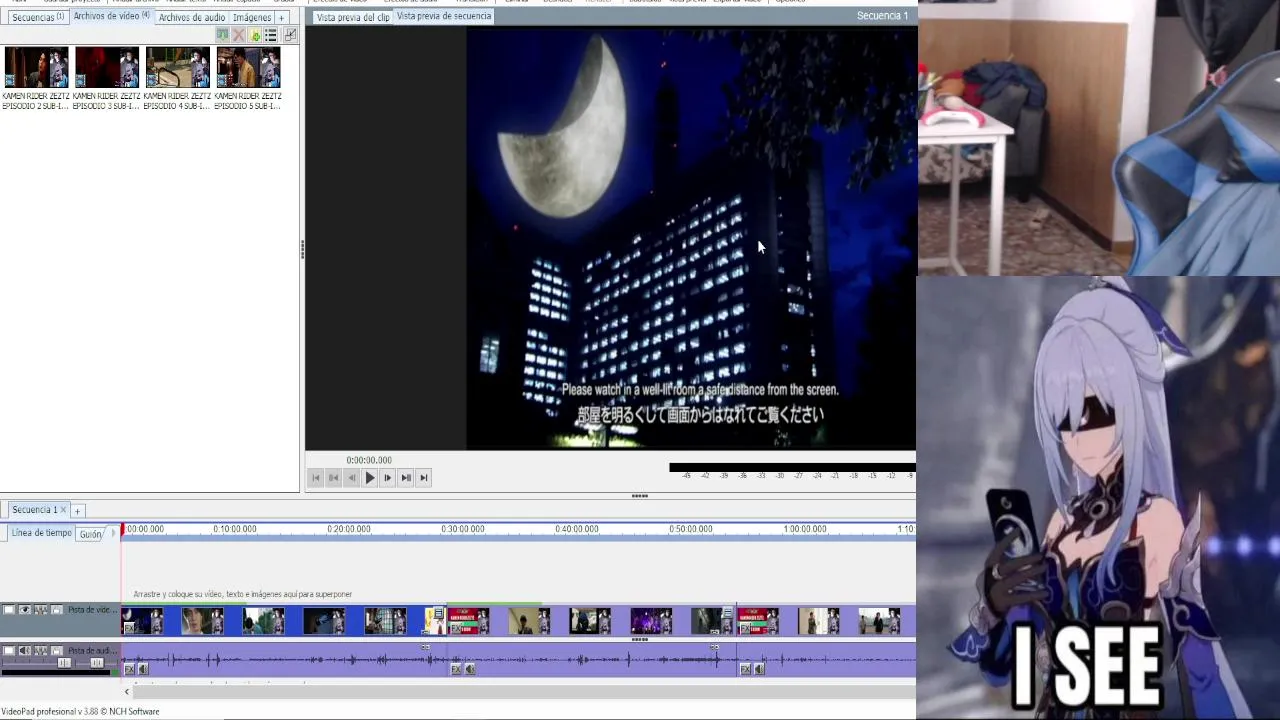Viewport: 1280px width, 720px height.
Task: Select Kamen Rider Zeztz Episodio 5 thumbnail
Action: click(248, 67)
